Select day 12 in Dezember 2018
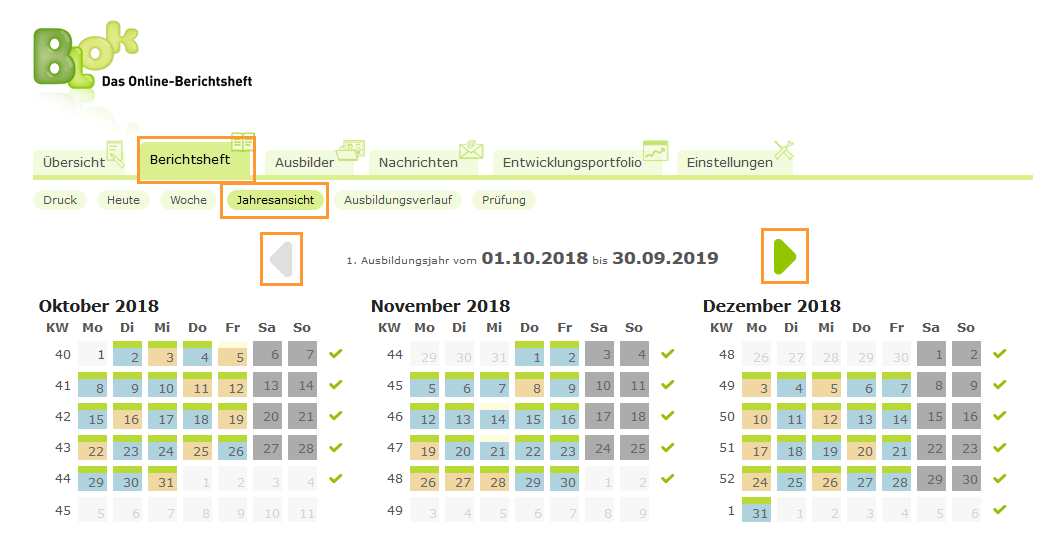Image resolution: width=1050 pixels, height=546 pixels. tap(826, 416)
